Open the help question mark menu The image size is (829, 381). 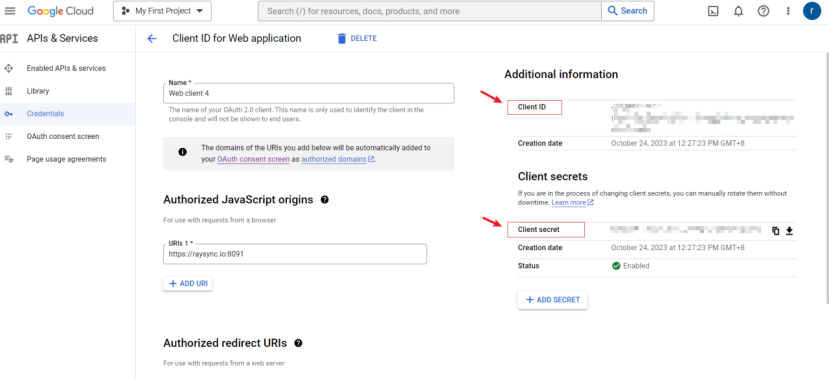[763, 11]
